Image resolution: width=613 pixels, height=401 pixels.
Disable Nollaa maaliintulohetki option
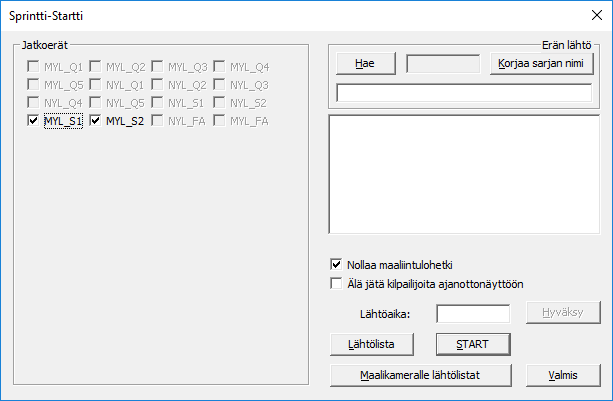tap(336, 265)
